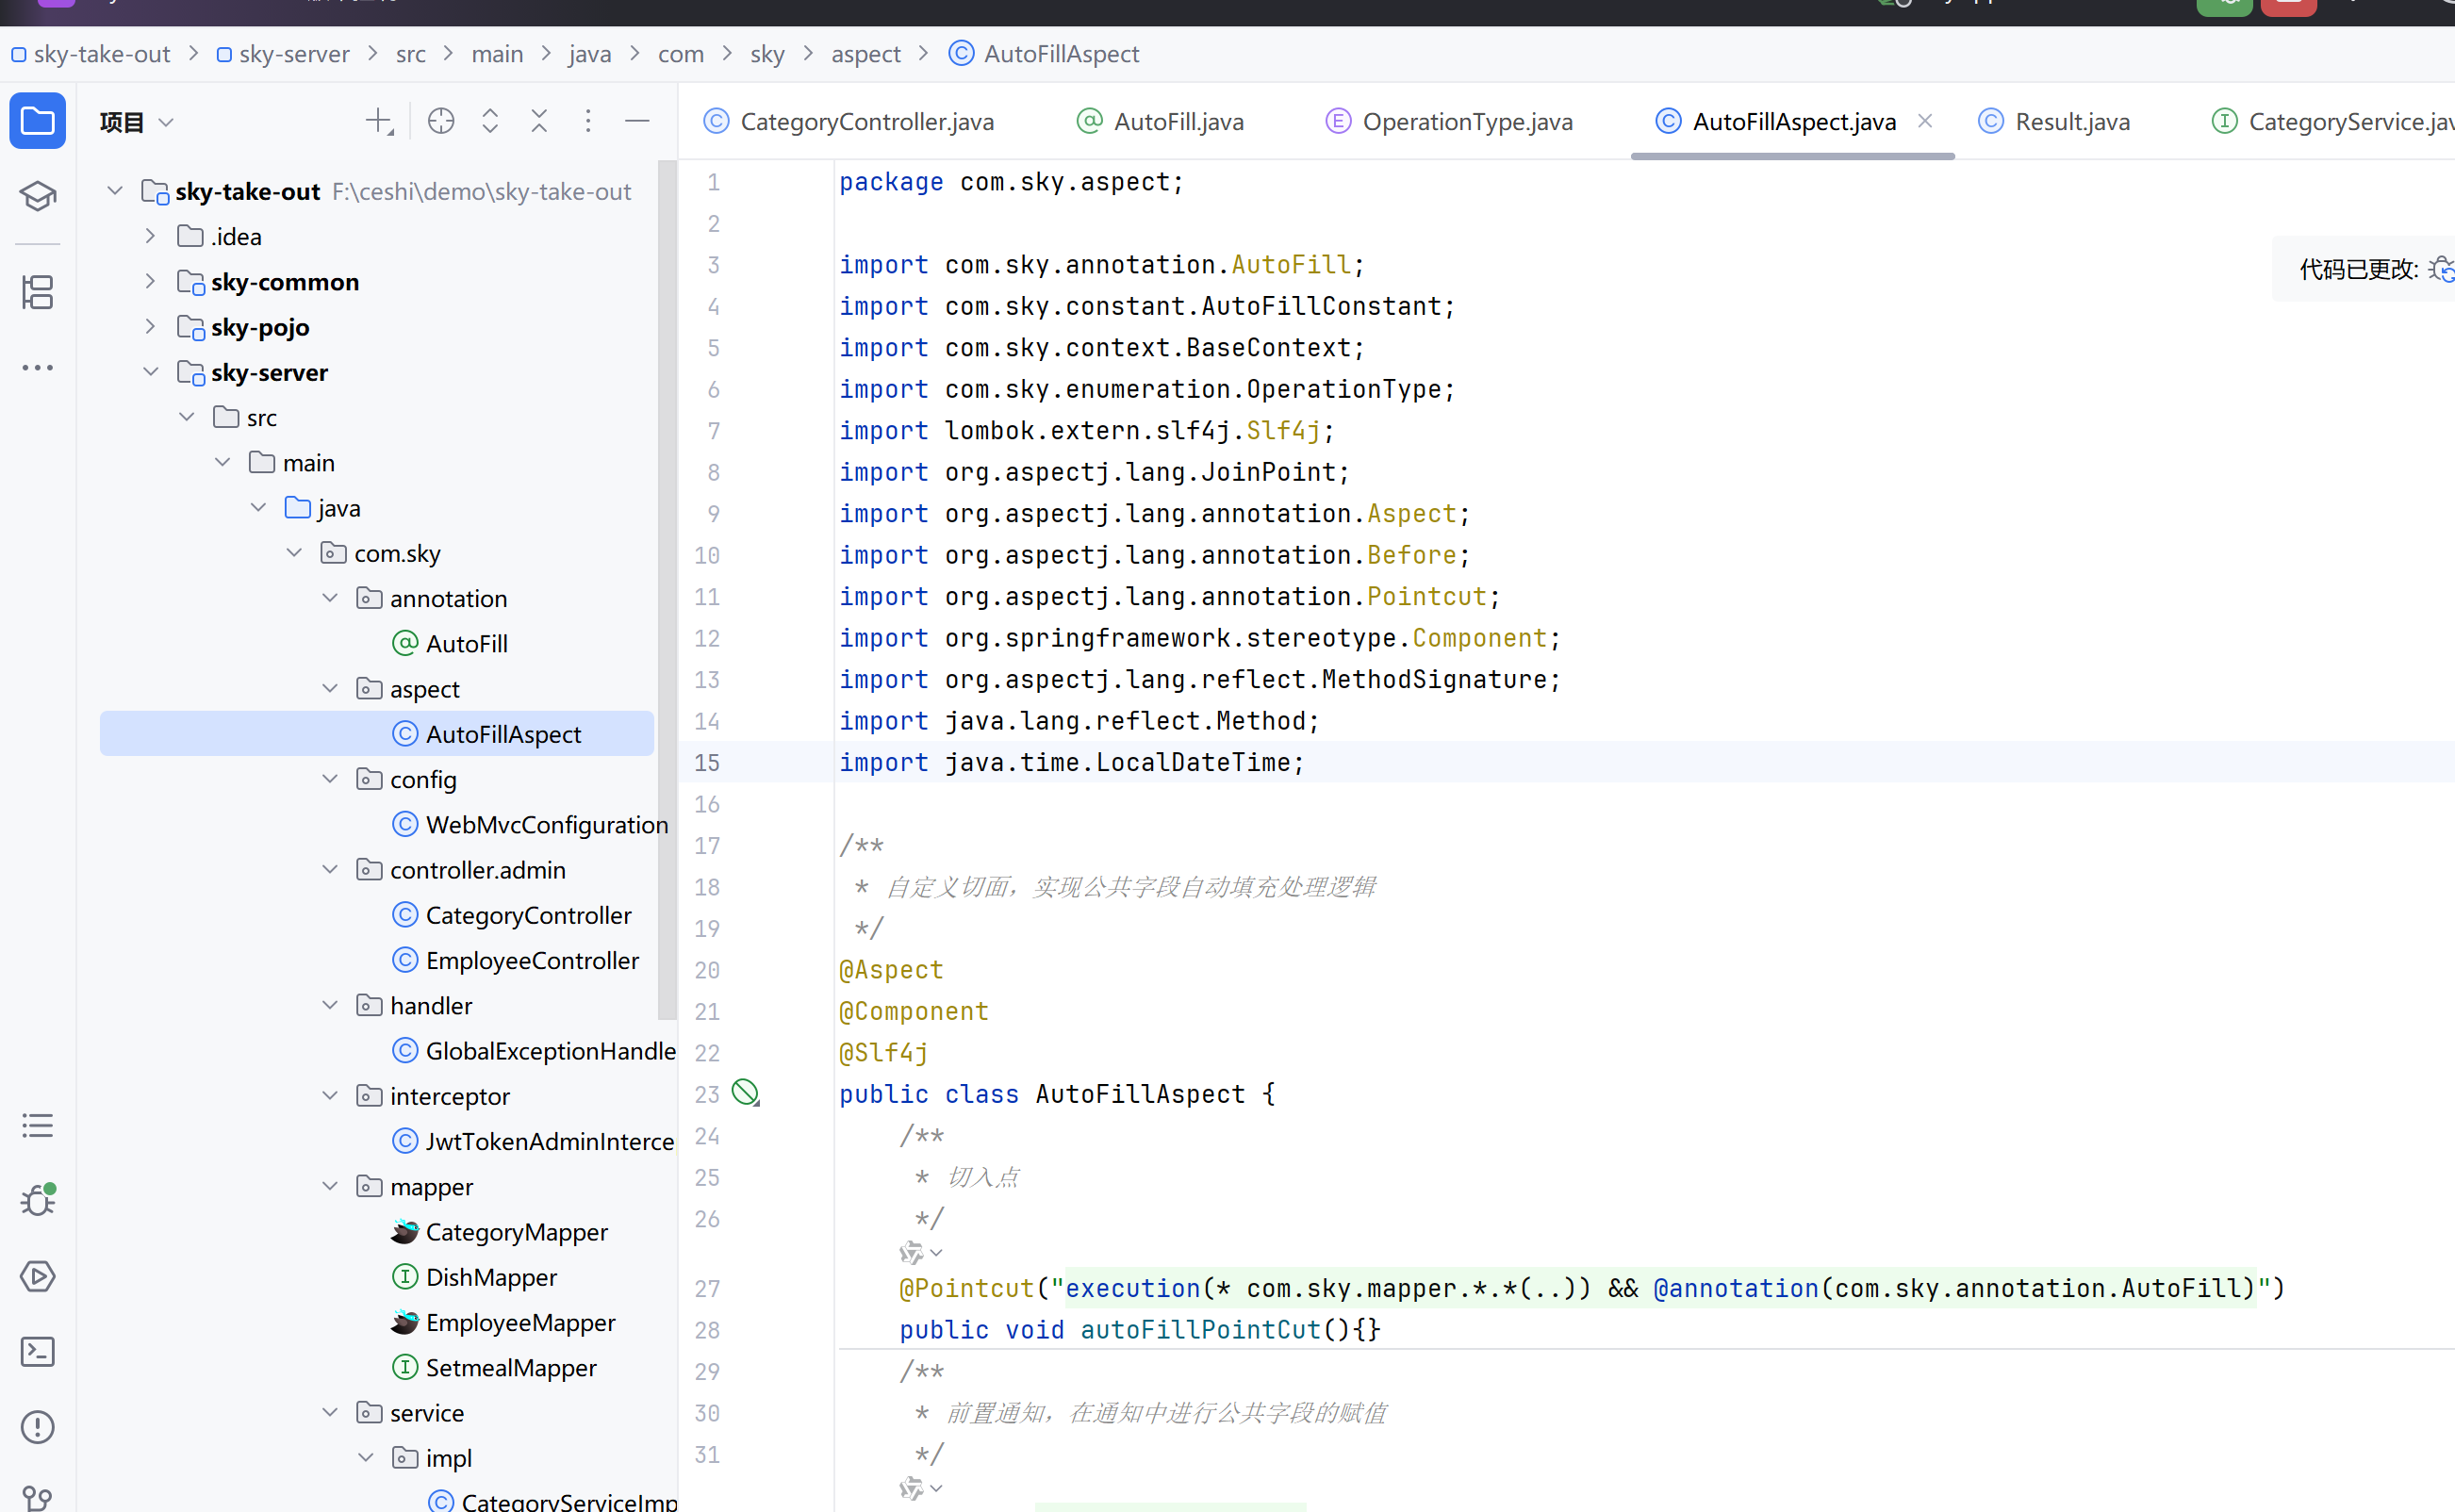Open the Learn tool window icon
The width and height of the screenshot is (2455, 1512).
37,195
